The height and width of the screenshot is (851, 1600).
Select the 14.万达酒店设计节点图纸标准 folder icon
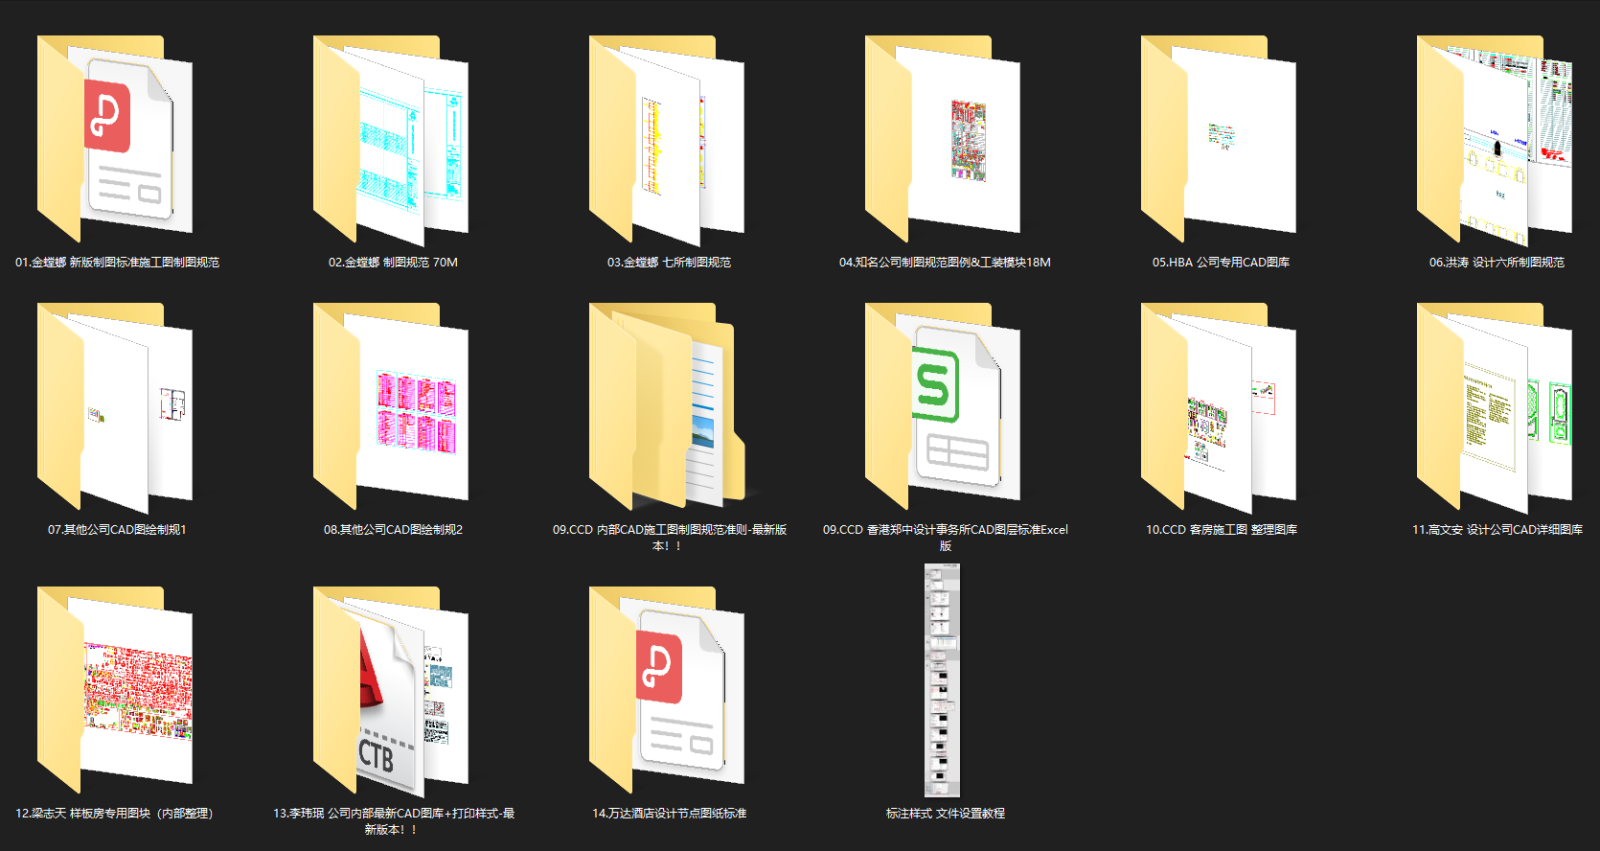[x=667, y=690]
